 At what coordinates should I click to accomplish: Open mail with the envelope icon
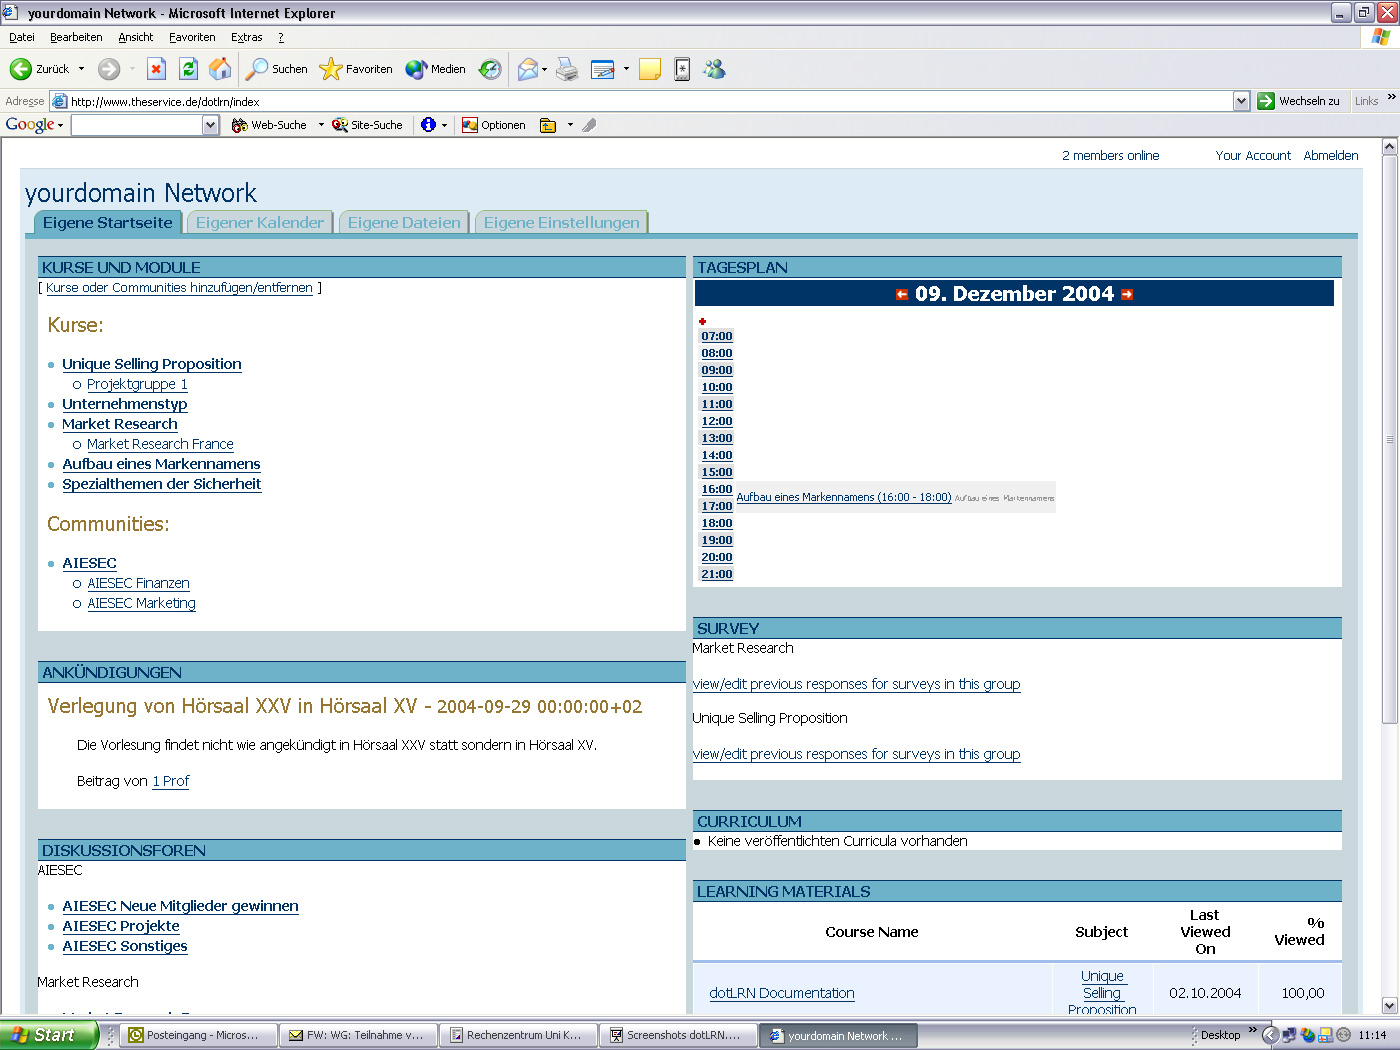[527, 68]
